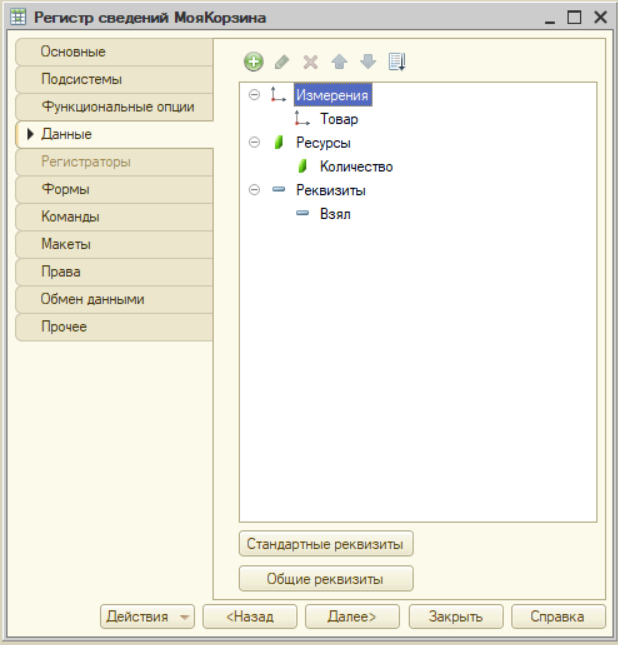618x645 pixels.
Task: Click the register table icon in title bar
Action: (18, 17)
